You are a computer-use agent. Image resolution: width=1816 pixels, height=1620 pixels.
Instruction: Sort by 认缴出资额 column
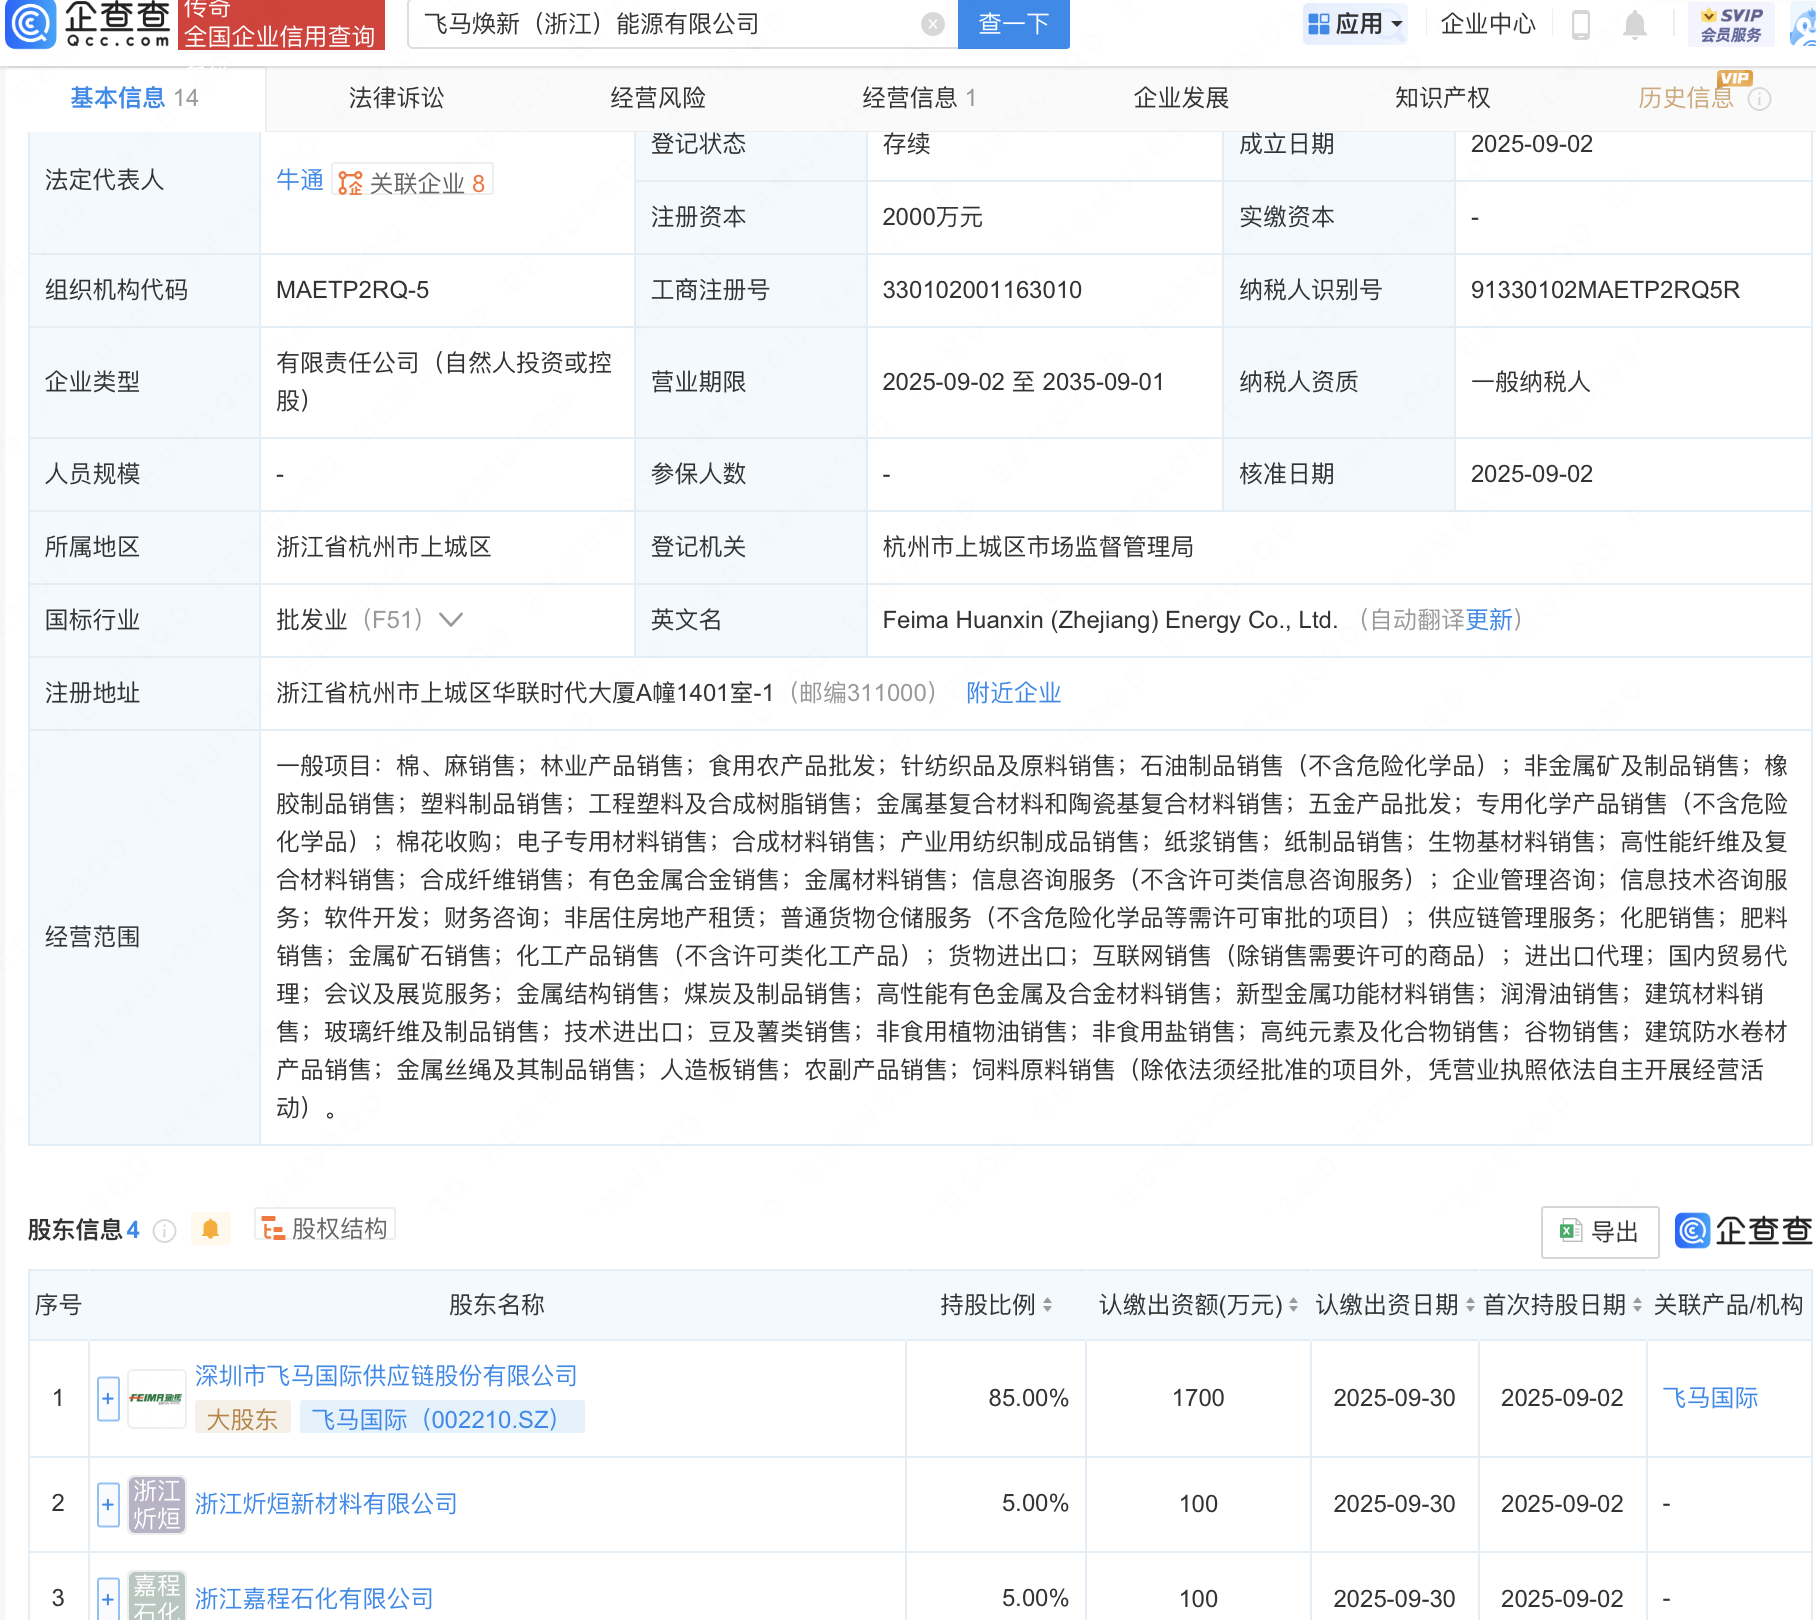(x=1293, y=1305)
